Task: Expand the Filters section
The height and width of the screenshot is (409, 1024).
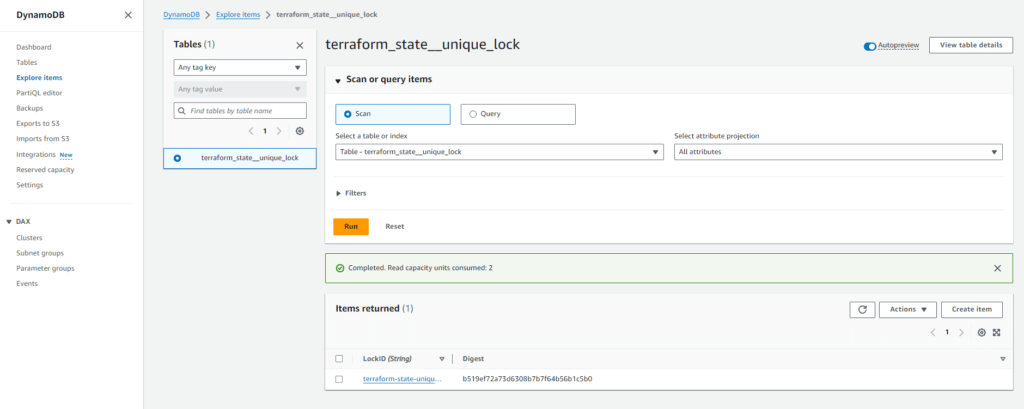Action: point(351,193)
